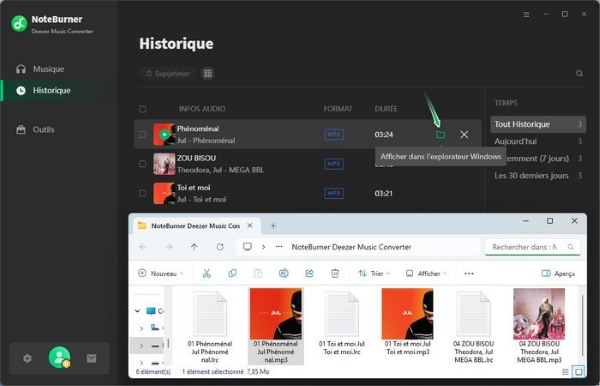
Task: Share the selected file
Action: click(x=310, y=274)
